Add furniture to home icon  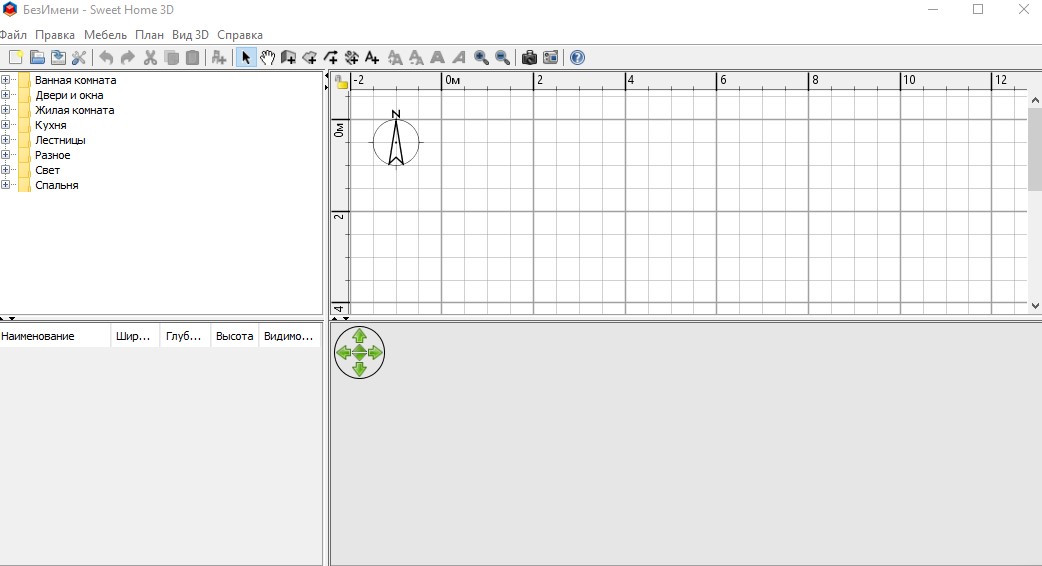click(219, 58)
